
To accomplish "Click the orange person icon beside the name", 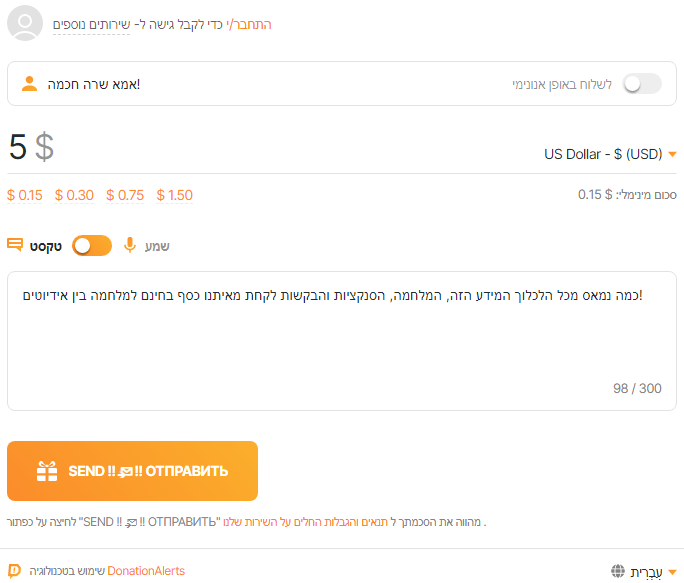I will pyautogui.click(x=30, y=83).
